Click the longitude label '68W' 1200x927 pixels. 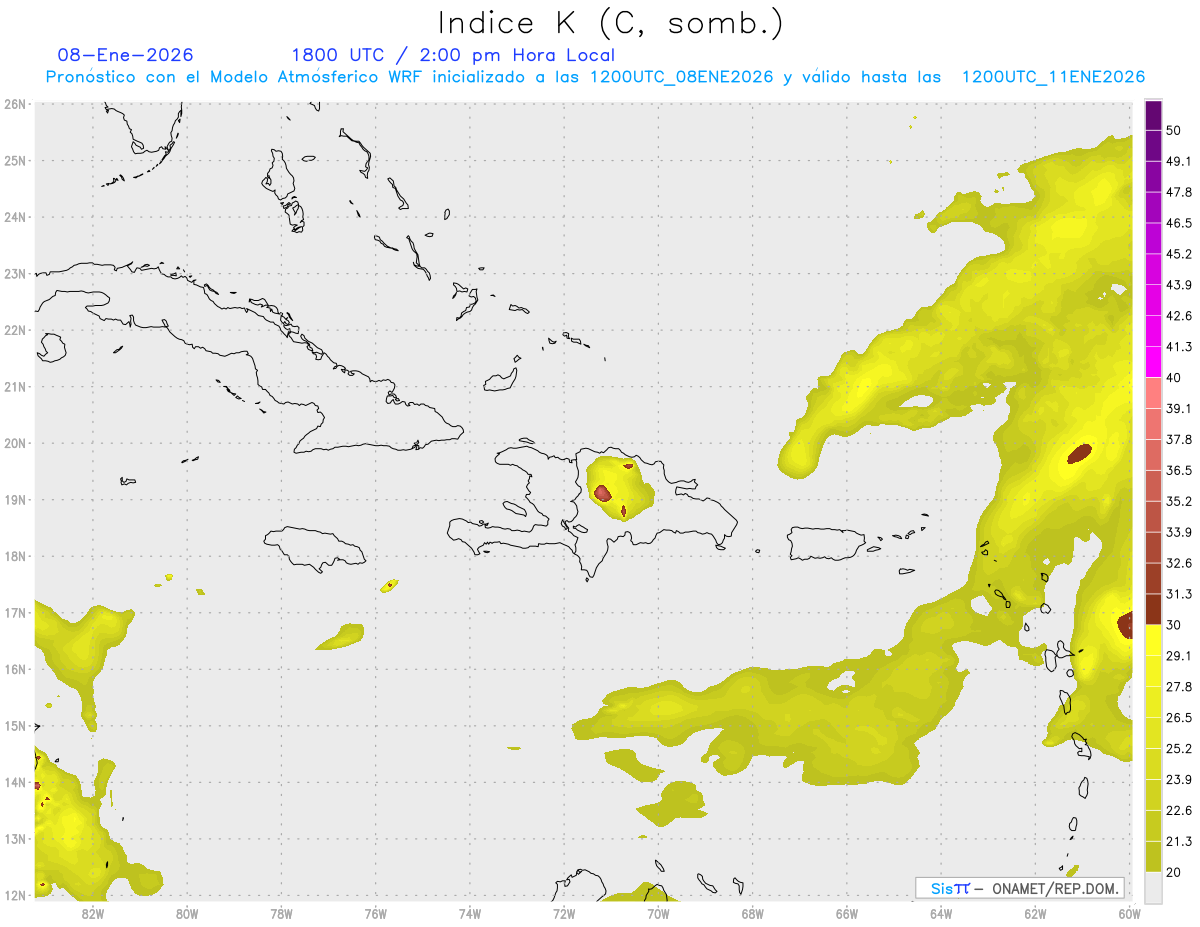[753, 913]
